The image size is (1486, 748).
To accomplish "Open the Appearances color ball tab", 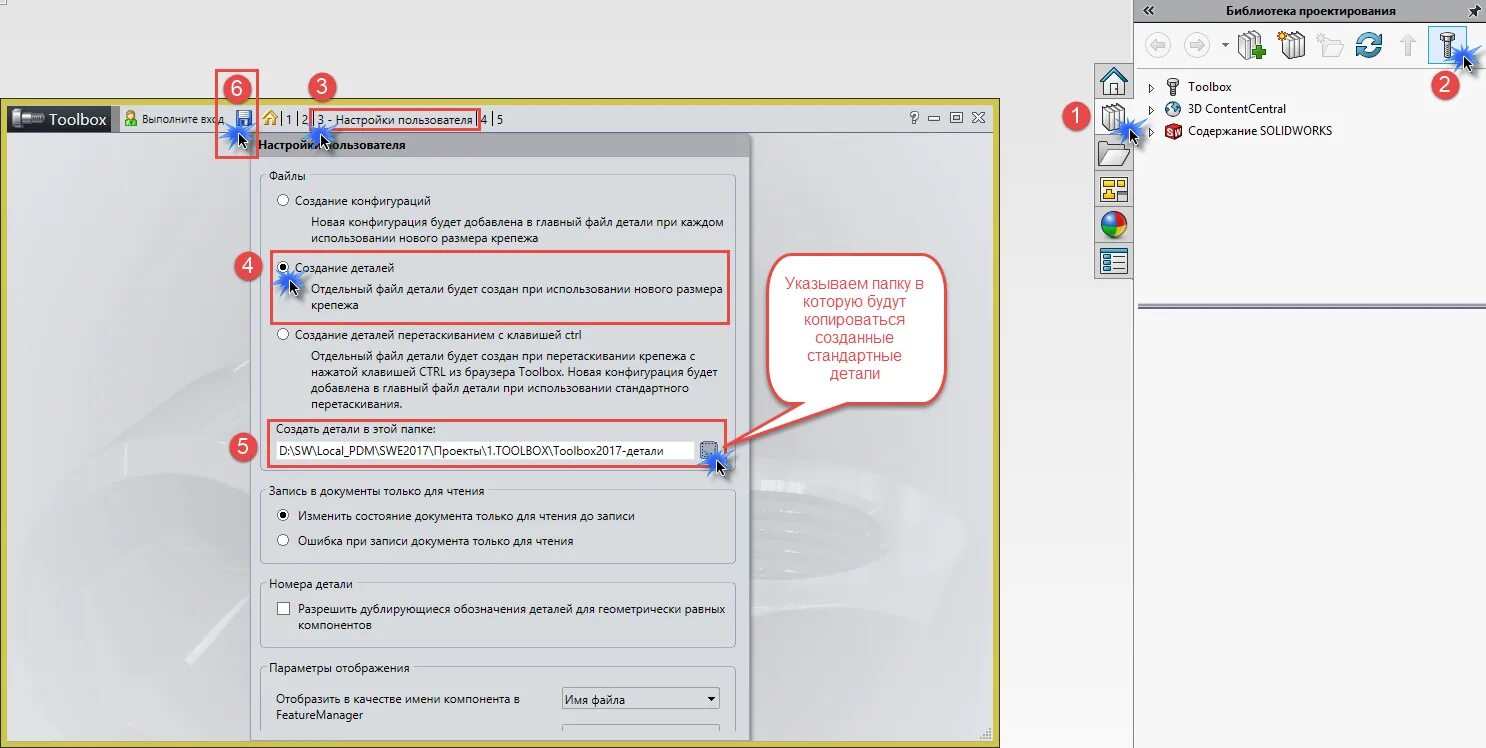I will click(x=1114, y=225).
